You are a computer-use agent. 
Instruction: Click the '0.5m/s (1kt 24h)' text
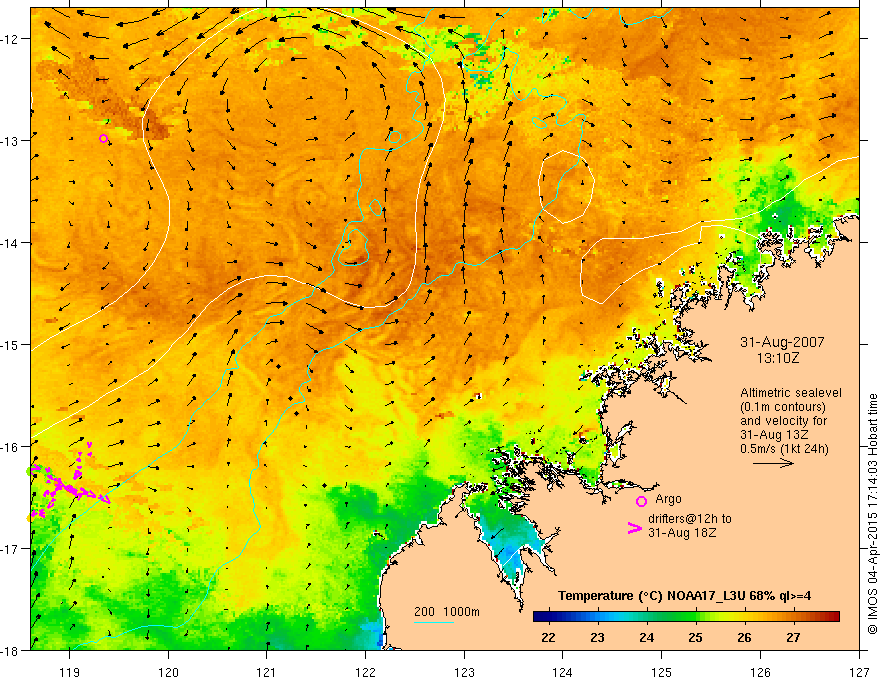click(784, 448)
